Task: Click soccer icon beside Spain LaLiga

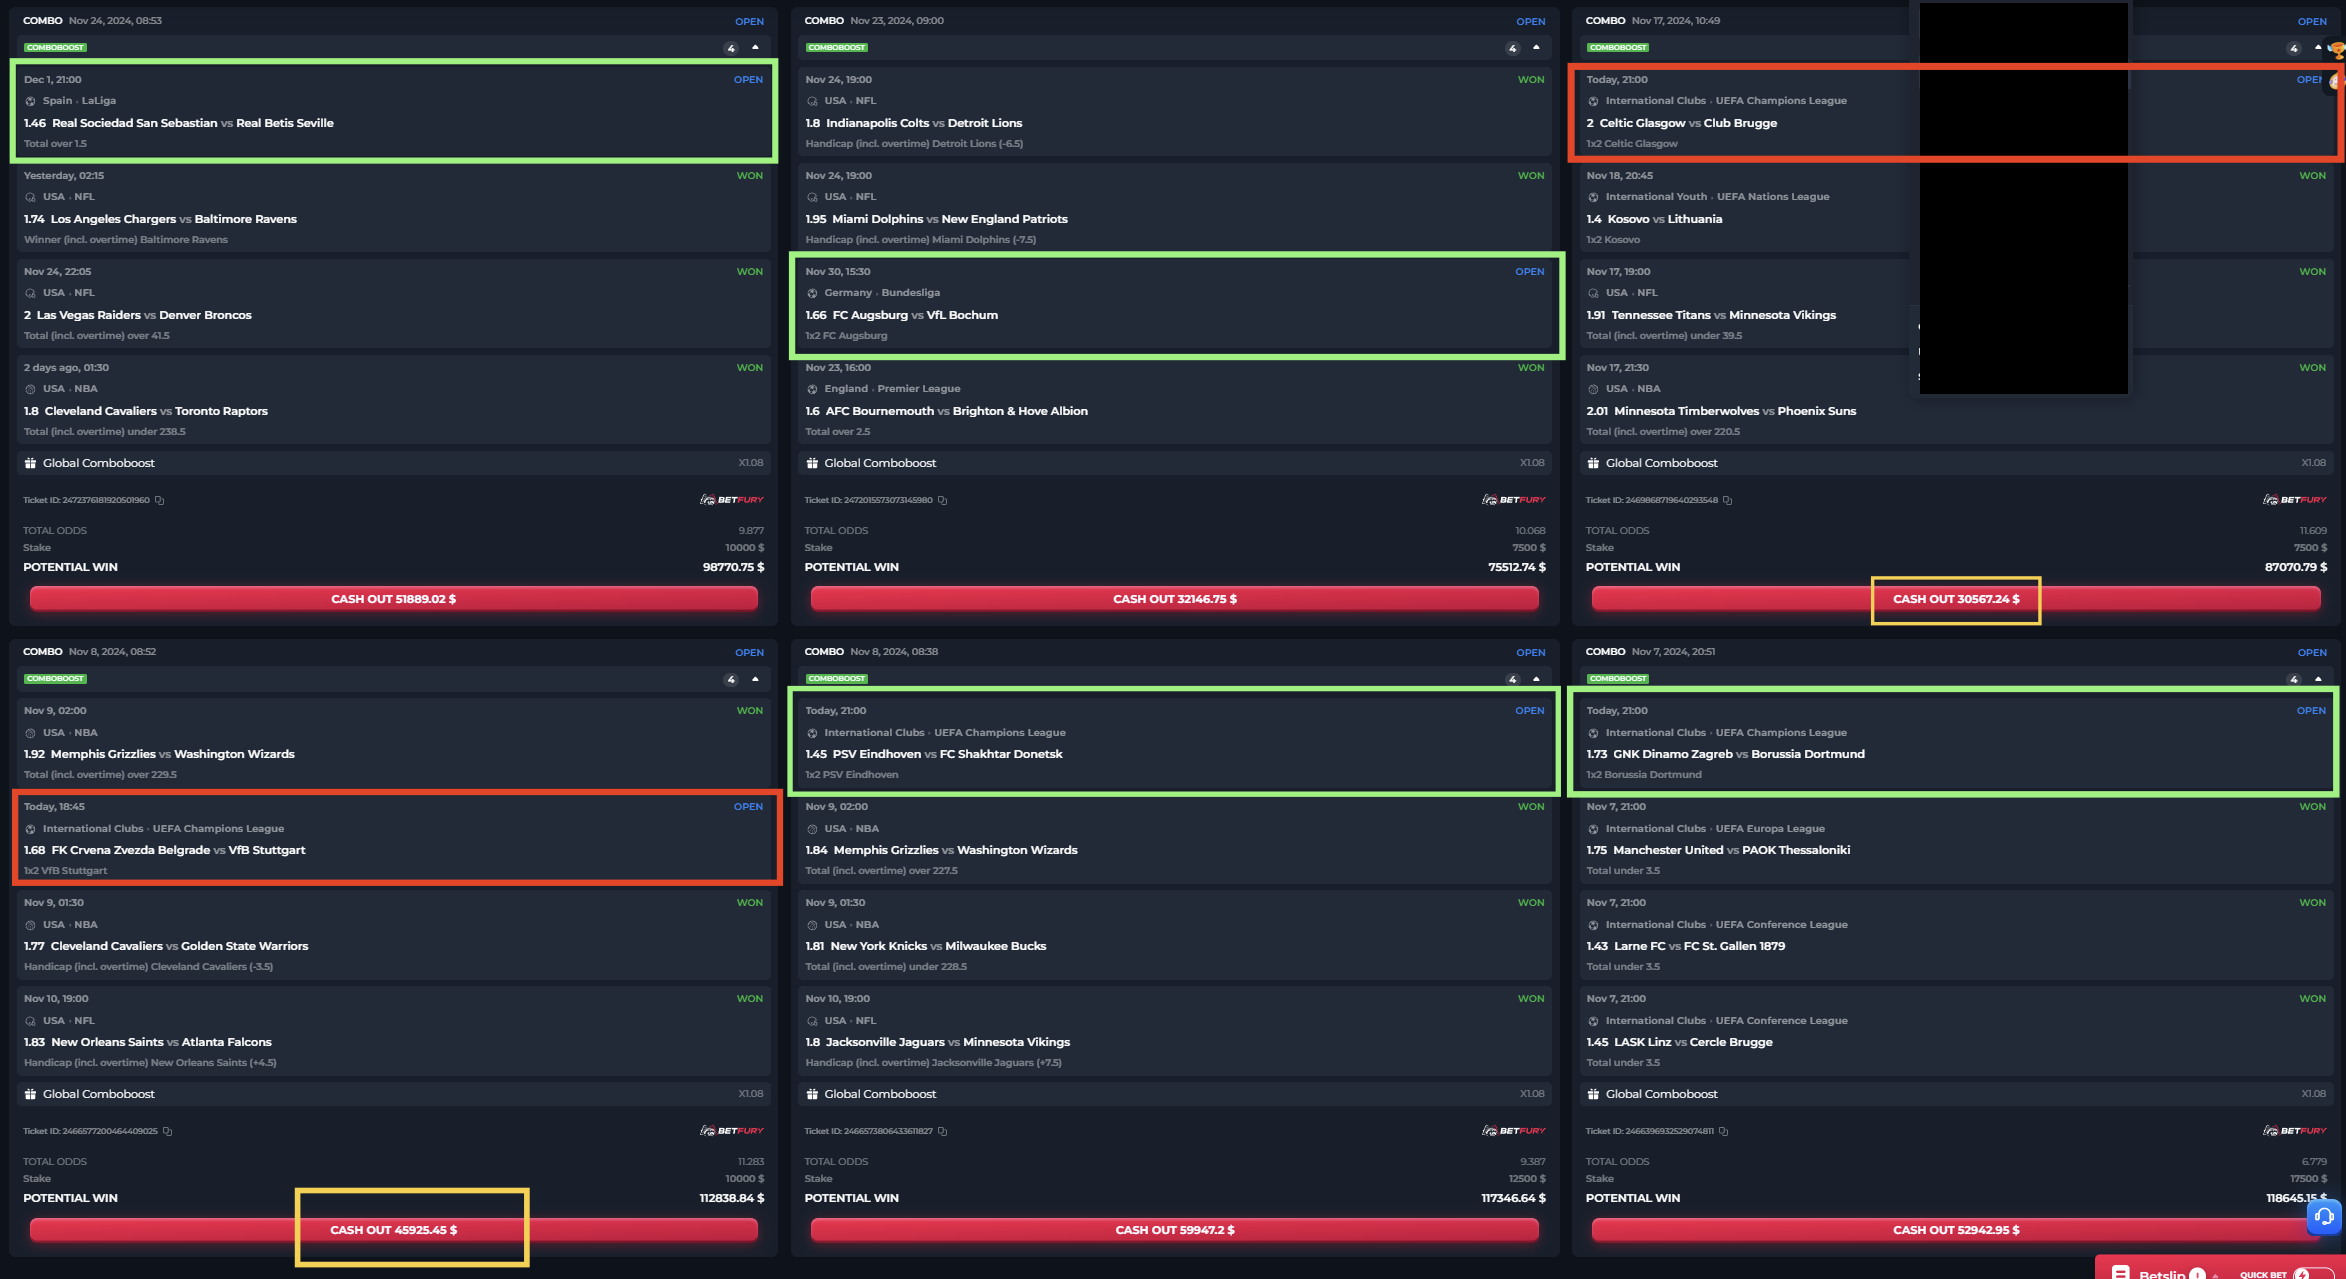Action: pyautogui.click(x=30, y=101)
